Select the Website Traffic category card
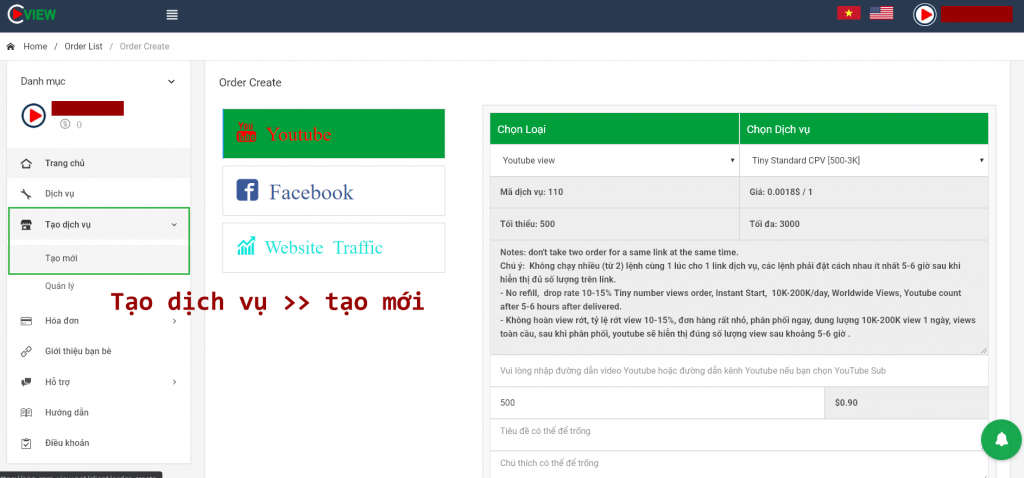The image size is (1024, 478). tap(334, 247)
